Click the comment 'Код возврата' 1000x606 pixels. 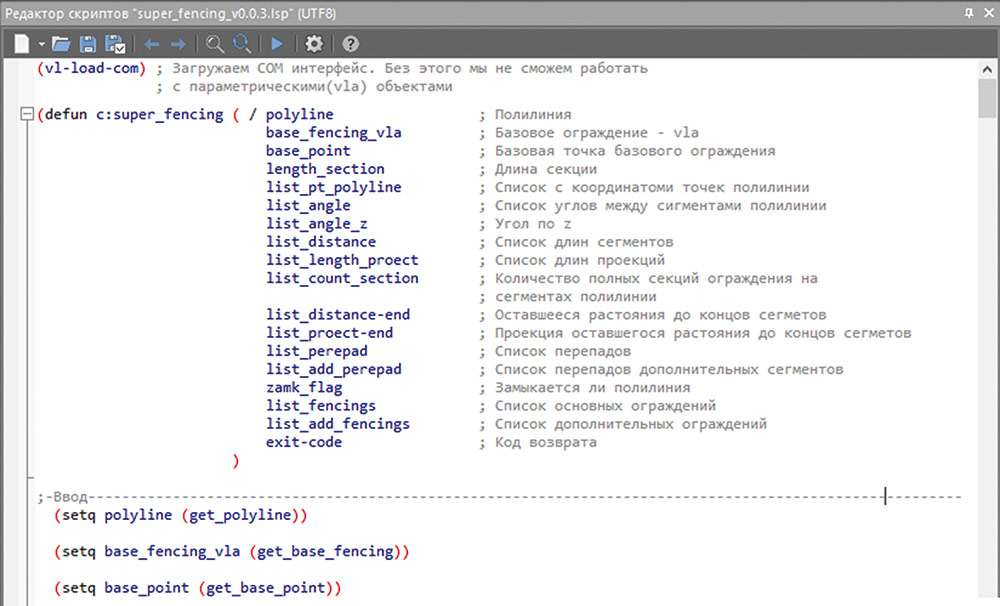click(x=546, y=443)
